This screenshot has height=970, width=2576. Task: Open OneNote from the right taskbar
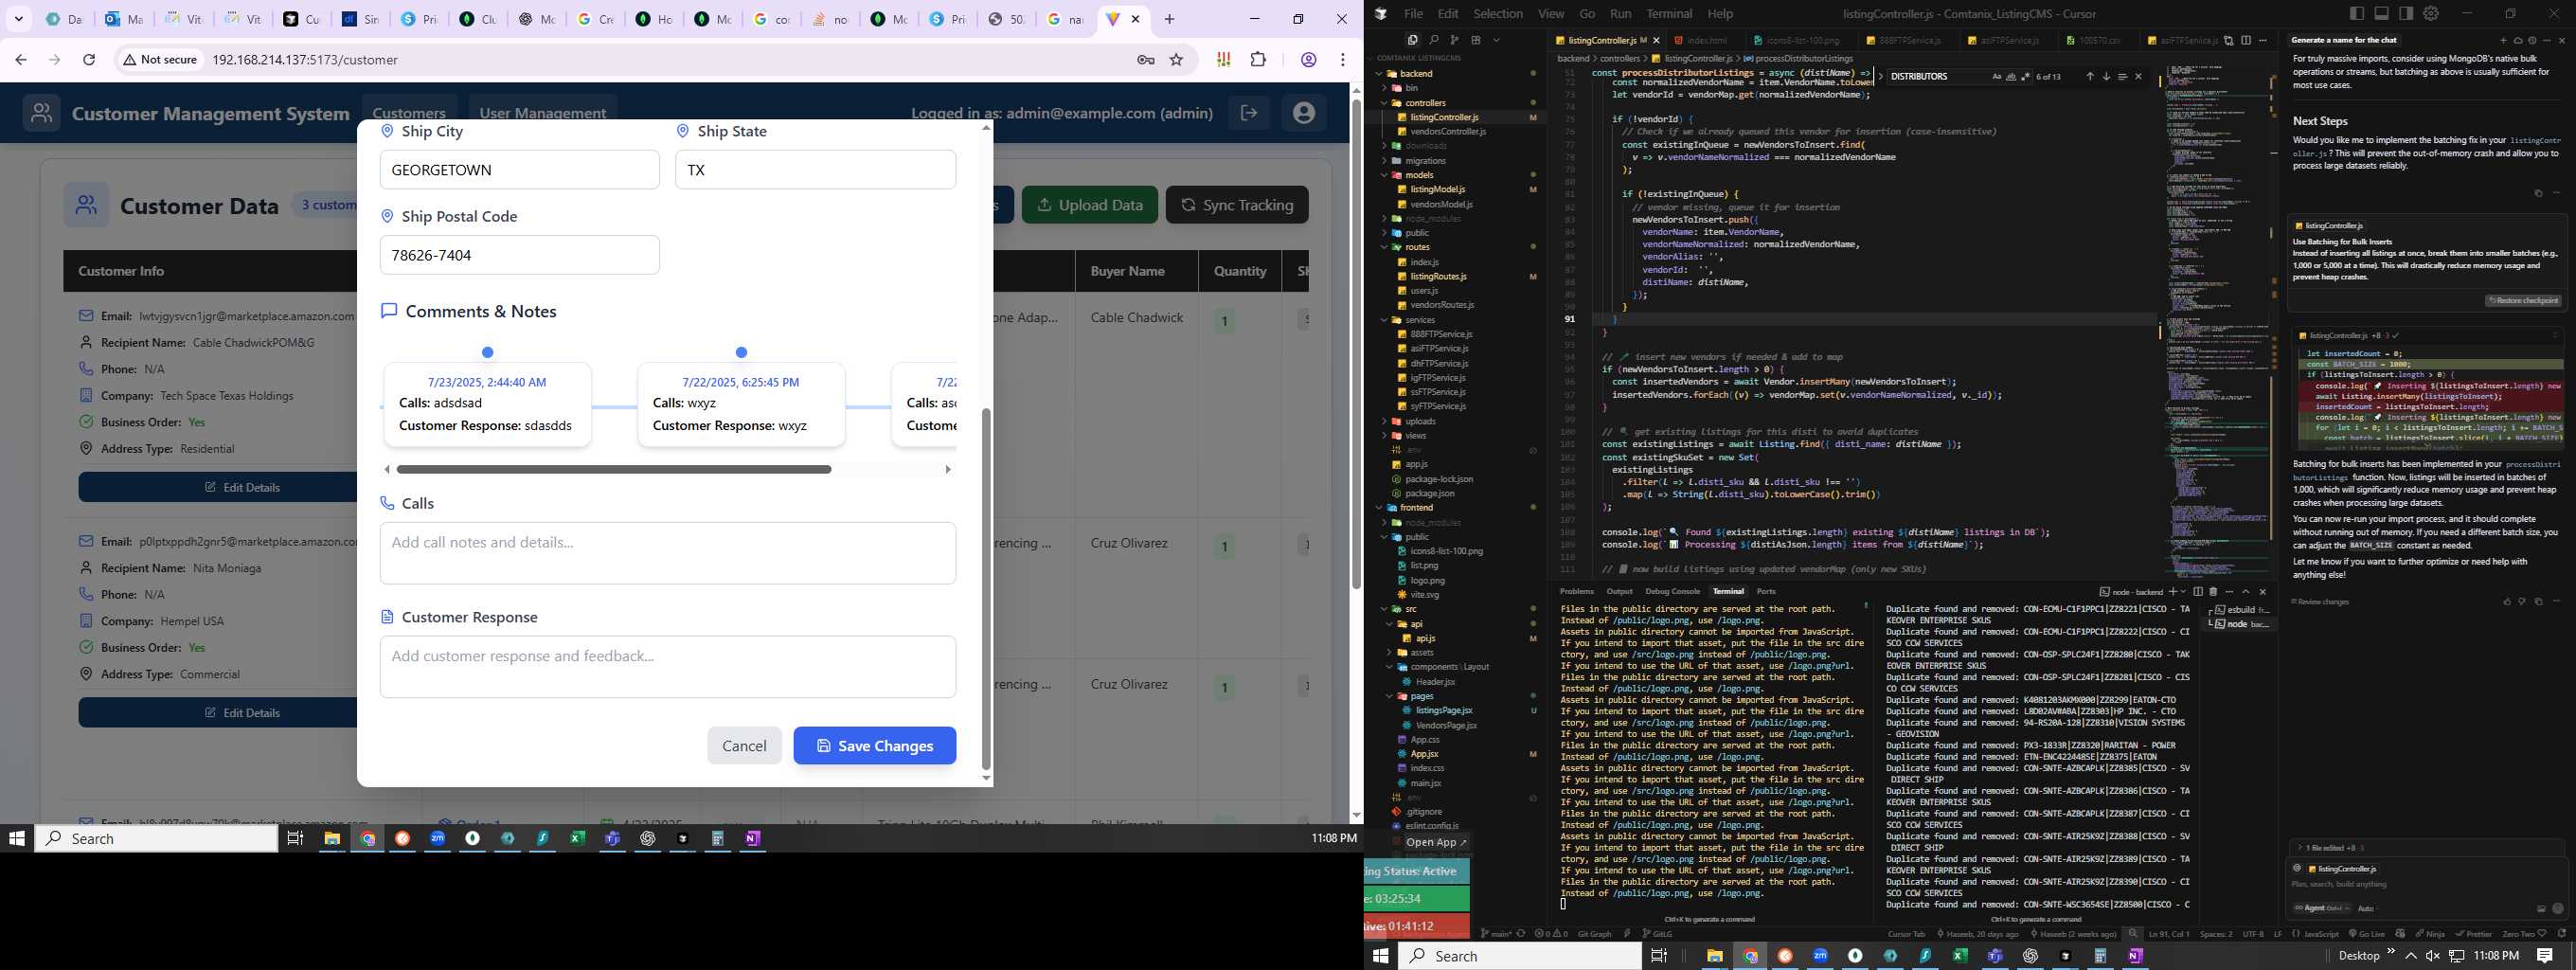pyautogui.click(x=2135, y=956)
